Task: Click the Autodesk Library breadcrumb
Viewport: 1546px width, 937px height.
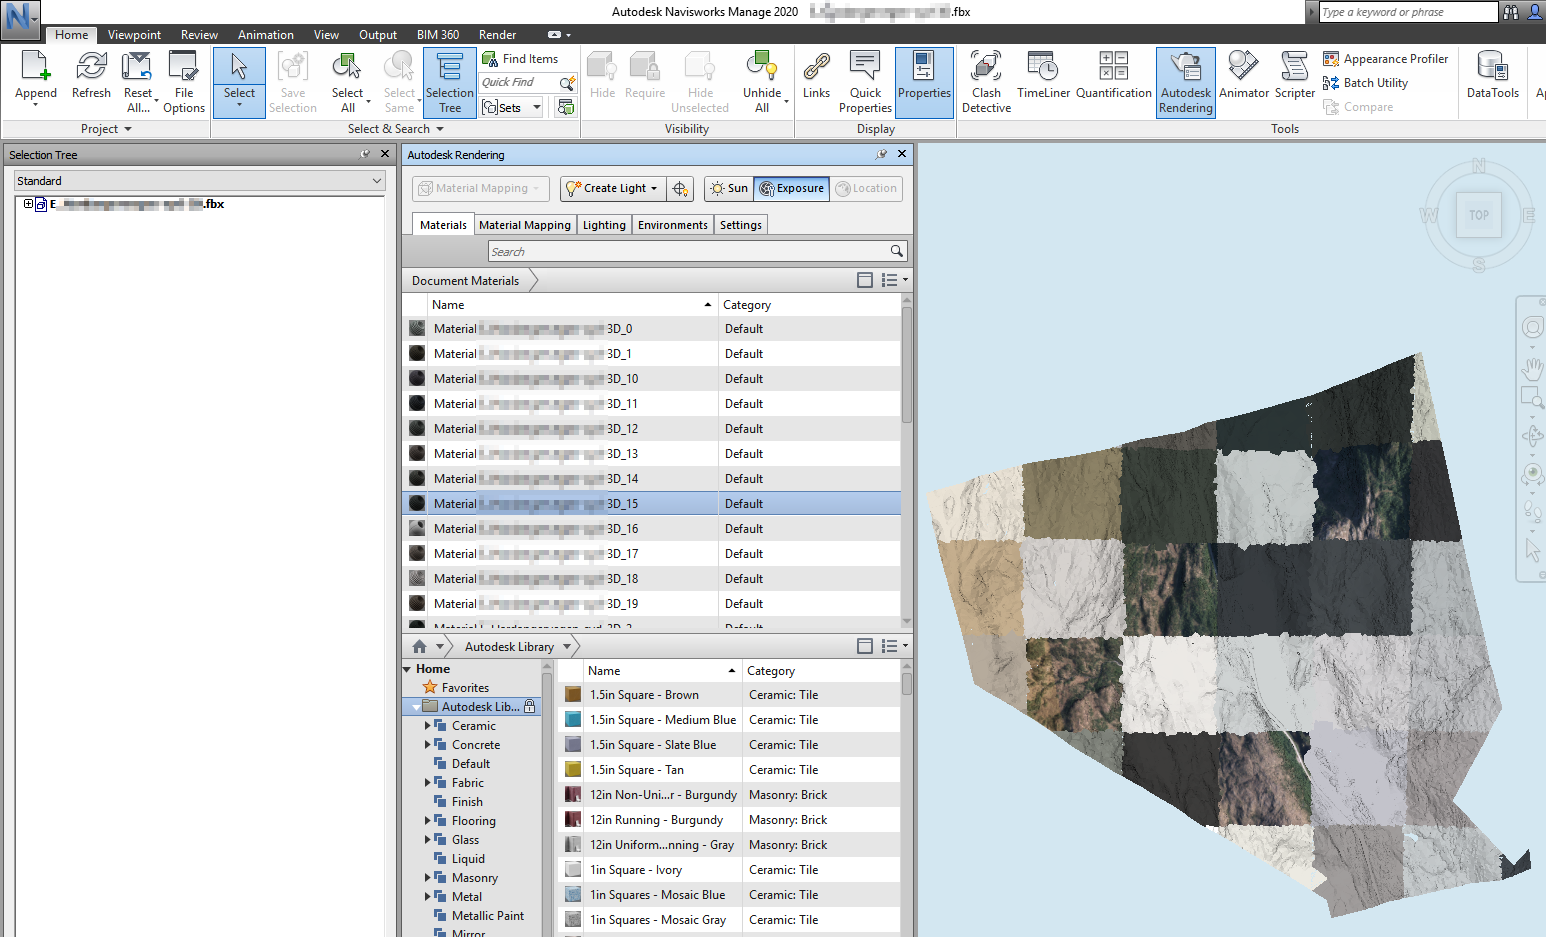Action: (x=509, y=647)
